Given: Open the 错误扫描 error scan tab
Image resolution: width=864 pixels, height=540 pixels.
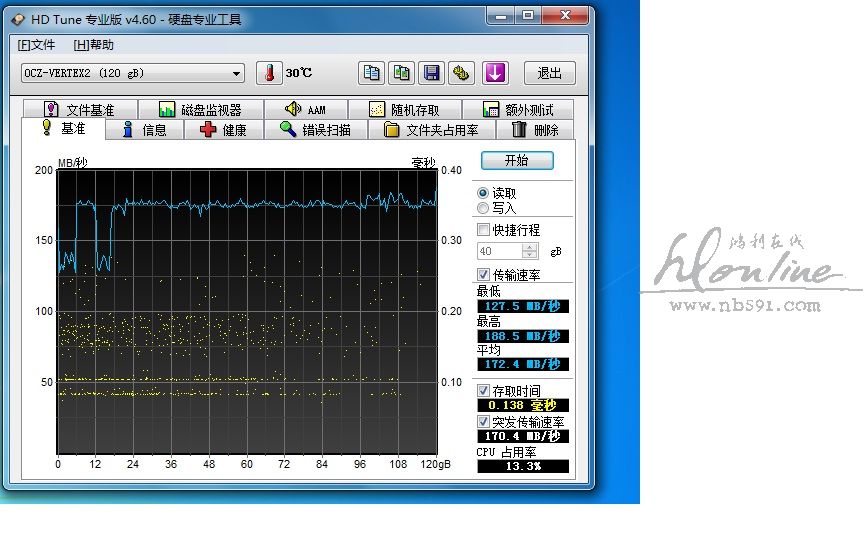Looking at the screenshot, I should pos(315,130).
